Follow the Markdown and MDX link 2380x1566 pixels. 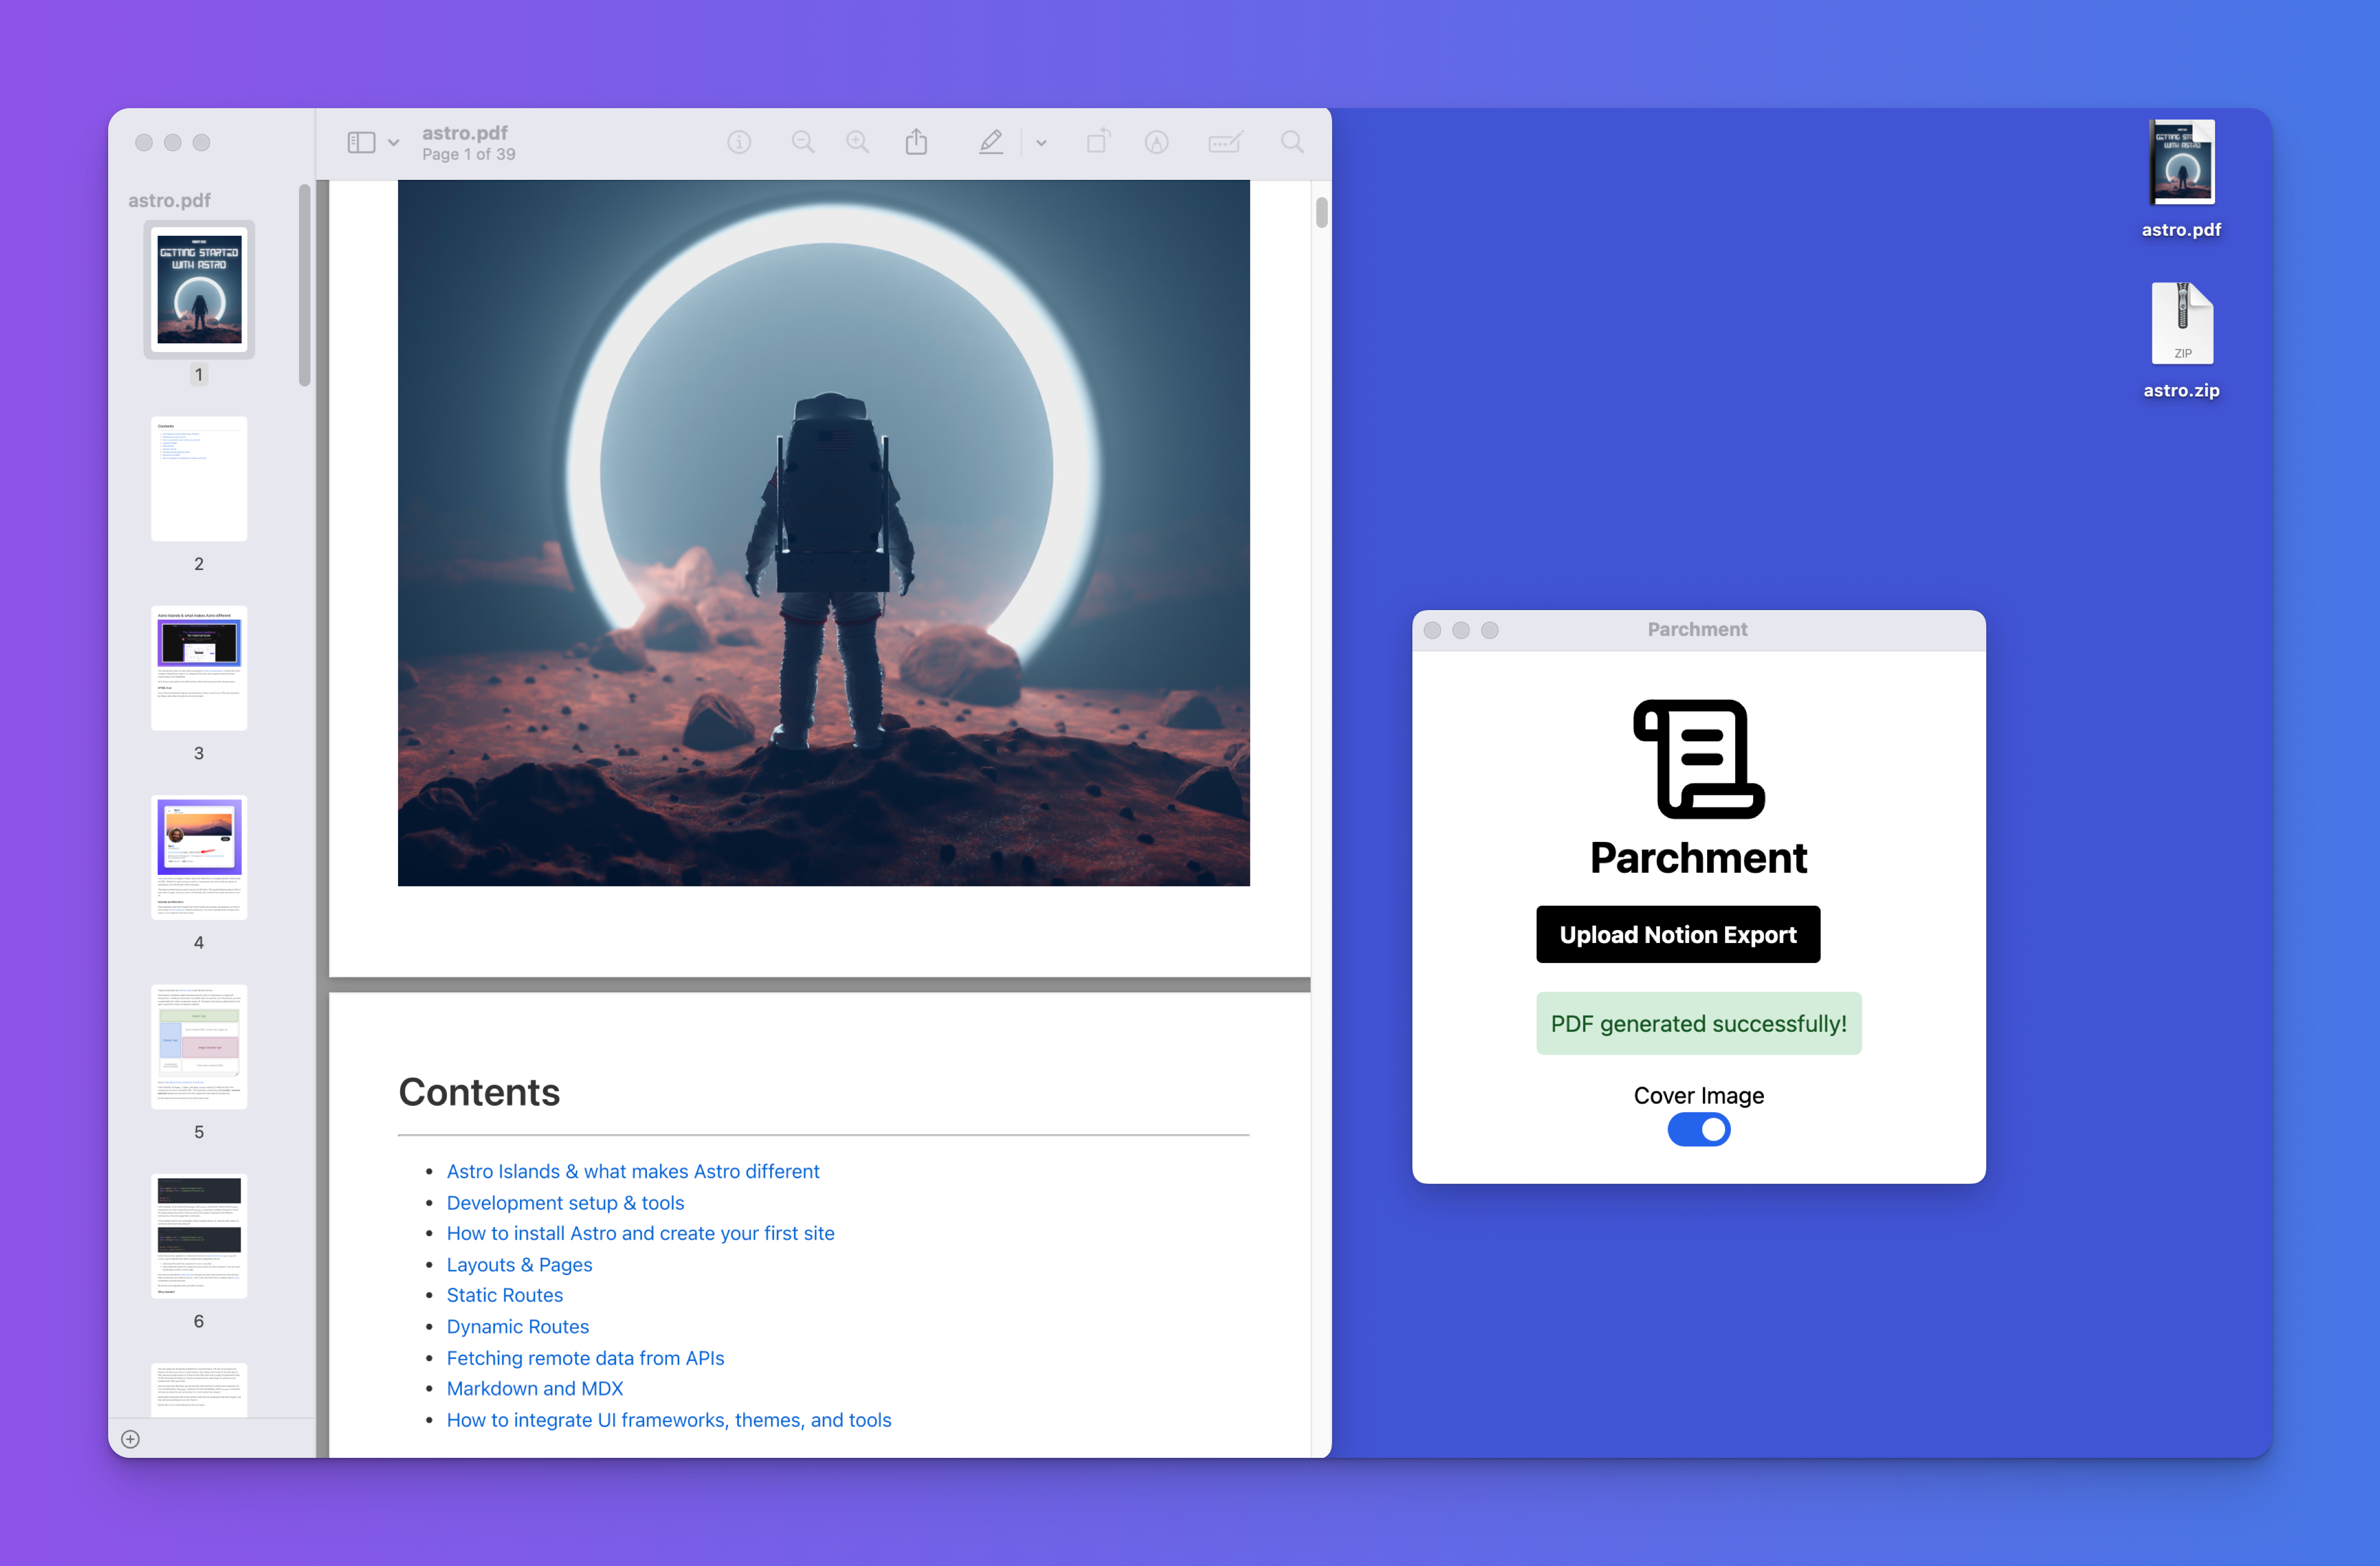tap(534, 1388)
